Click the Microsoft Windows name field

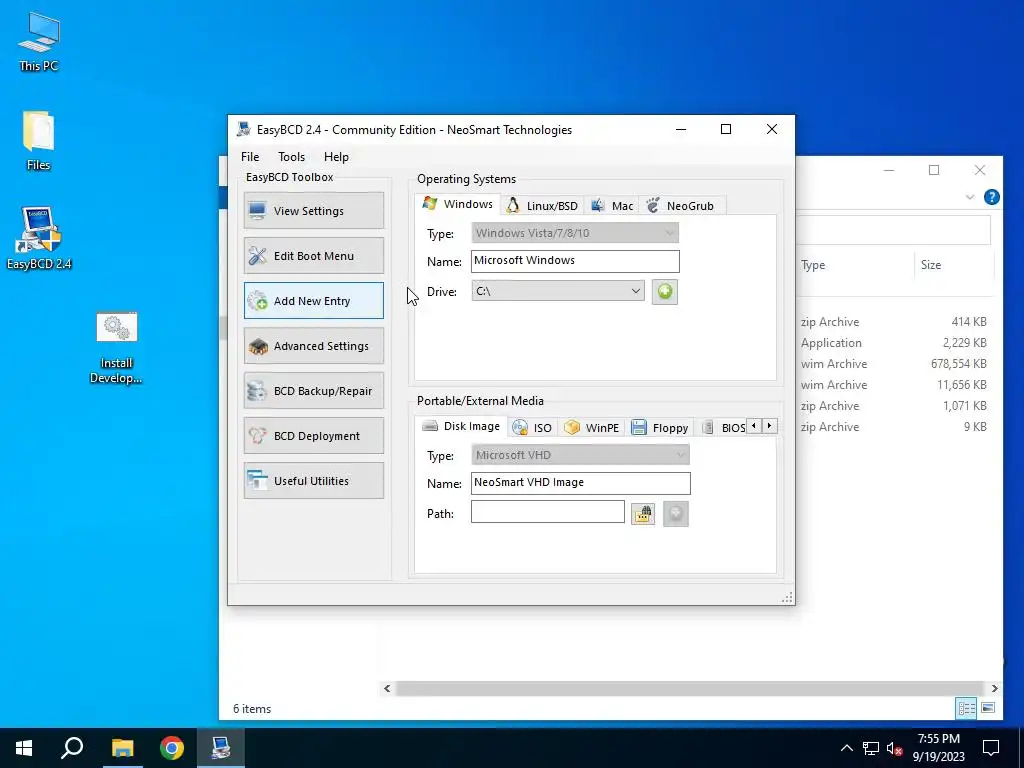575,261
